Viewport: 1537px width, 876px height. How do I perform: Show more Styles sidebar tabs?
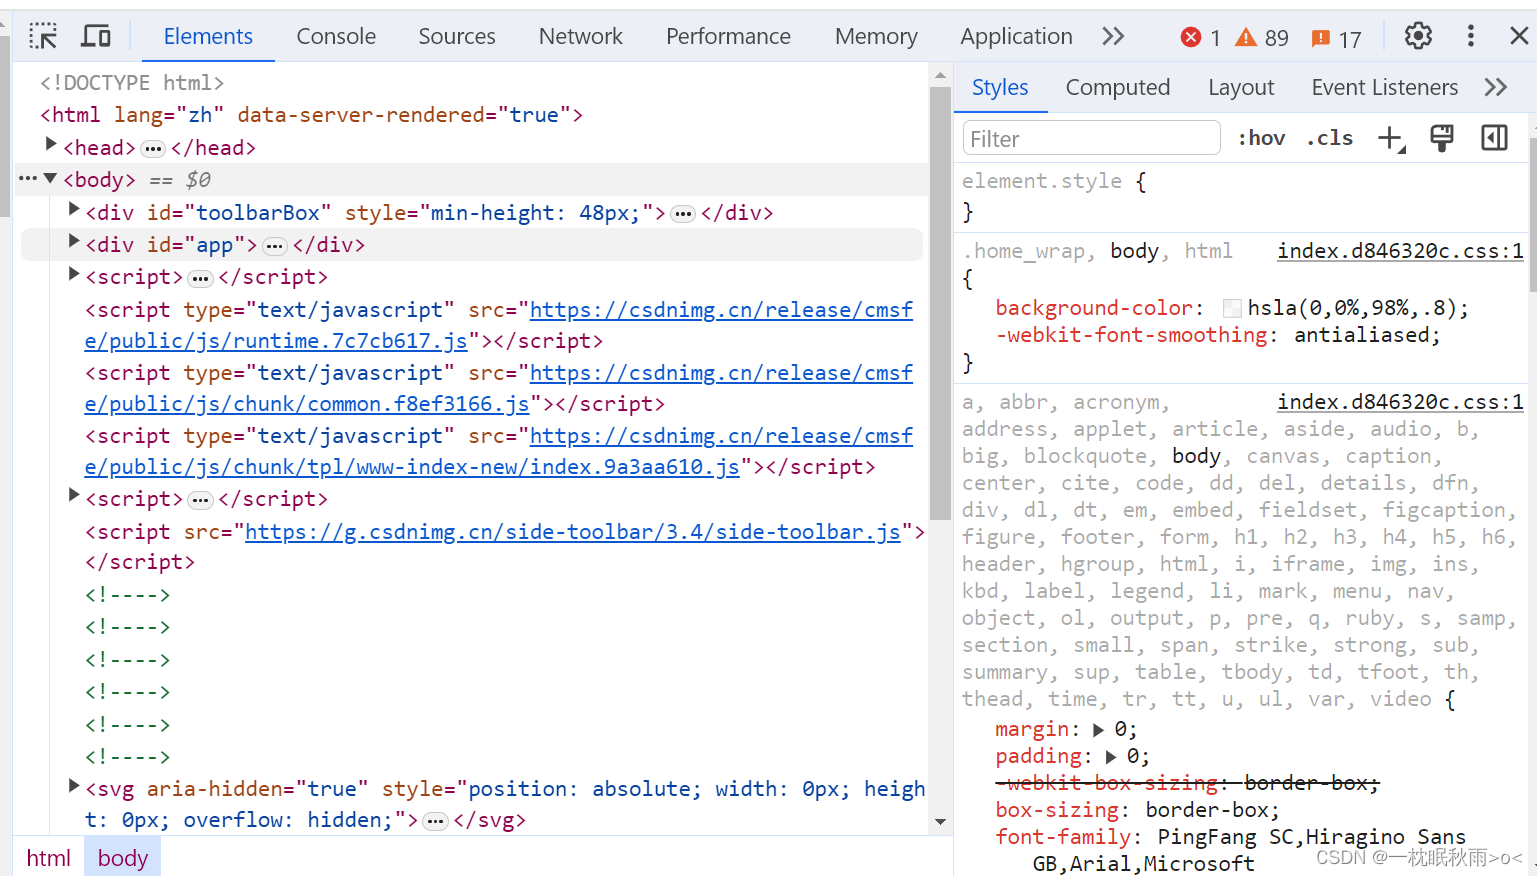coord(1496,87)
